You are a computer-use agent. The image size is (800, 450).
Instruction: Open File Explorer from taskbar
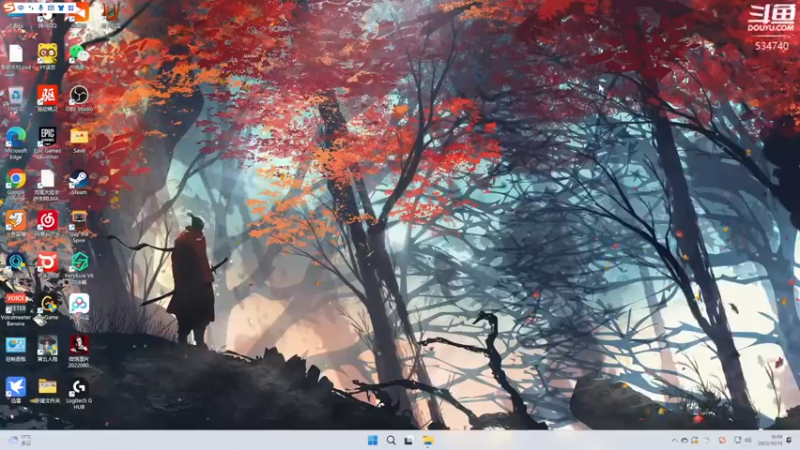click(x=428, y=440)
